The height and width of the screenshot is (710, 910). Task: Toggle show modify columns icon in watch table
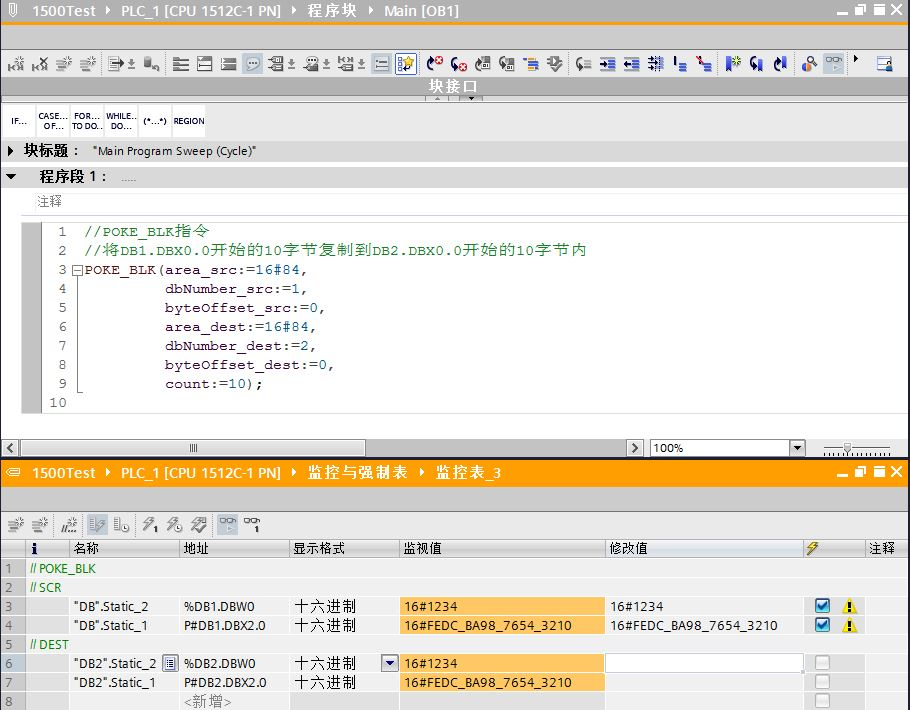(x=97, y=525)
